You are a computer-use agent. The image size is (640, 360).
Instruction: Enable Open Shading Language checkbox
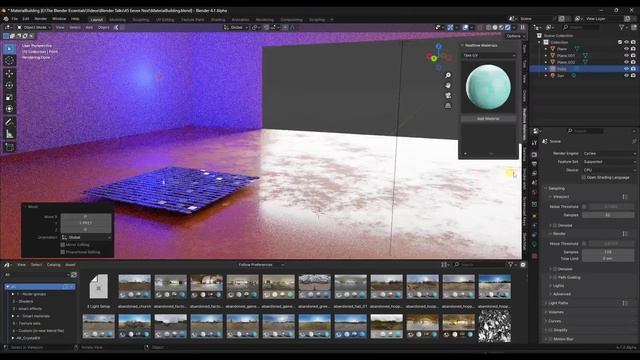[x=583, y=178]
